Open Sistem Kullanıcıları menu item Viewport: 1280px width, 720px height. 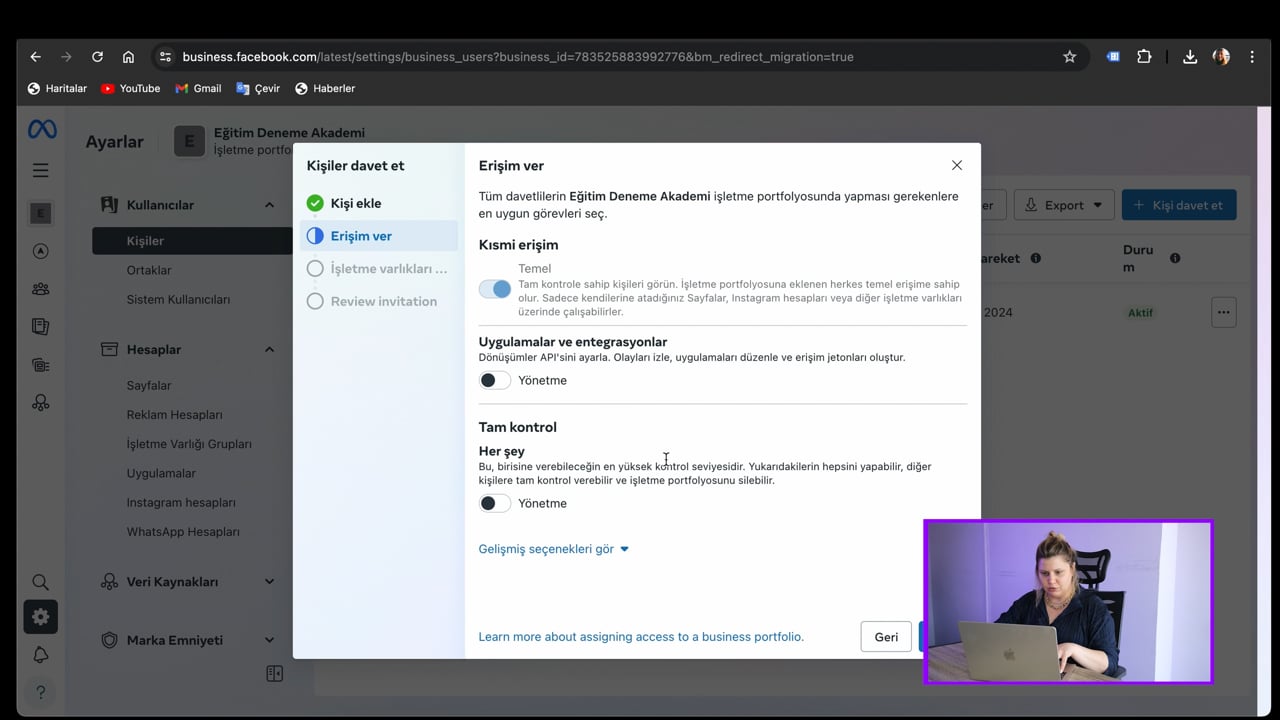[x=178, y=299]
